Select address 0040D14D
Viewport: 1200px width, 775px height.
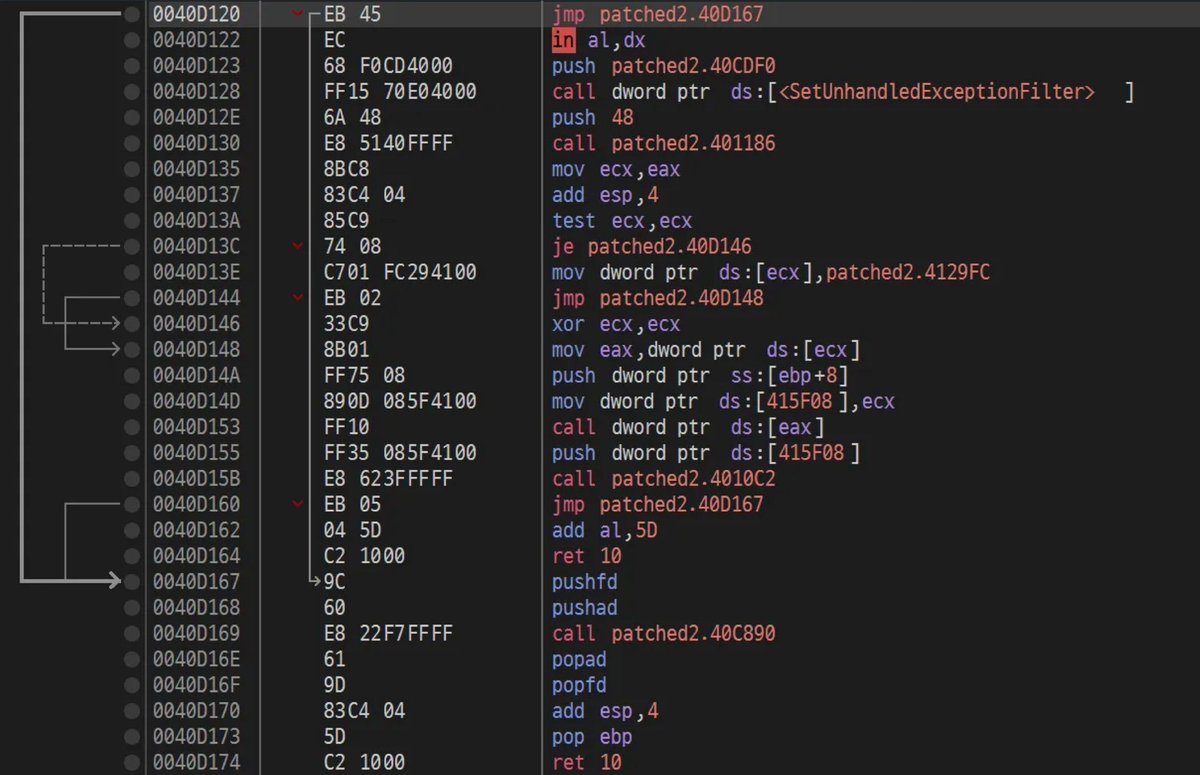[x=197, y=401]
